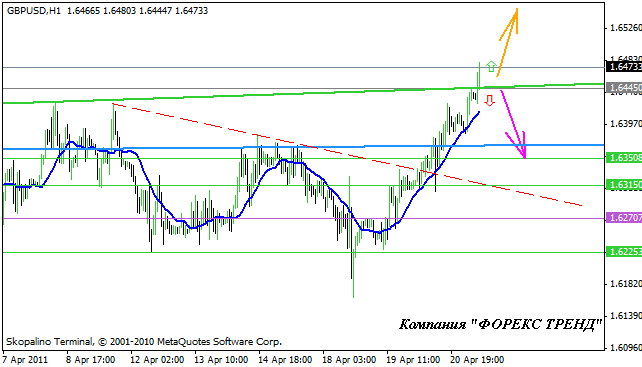
Task: Select the magenta downward forecast arrow
Action: click(x=513, y=125)
